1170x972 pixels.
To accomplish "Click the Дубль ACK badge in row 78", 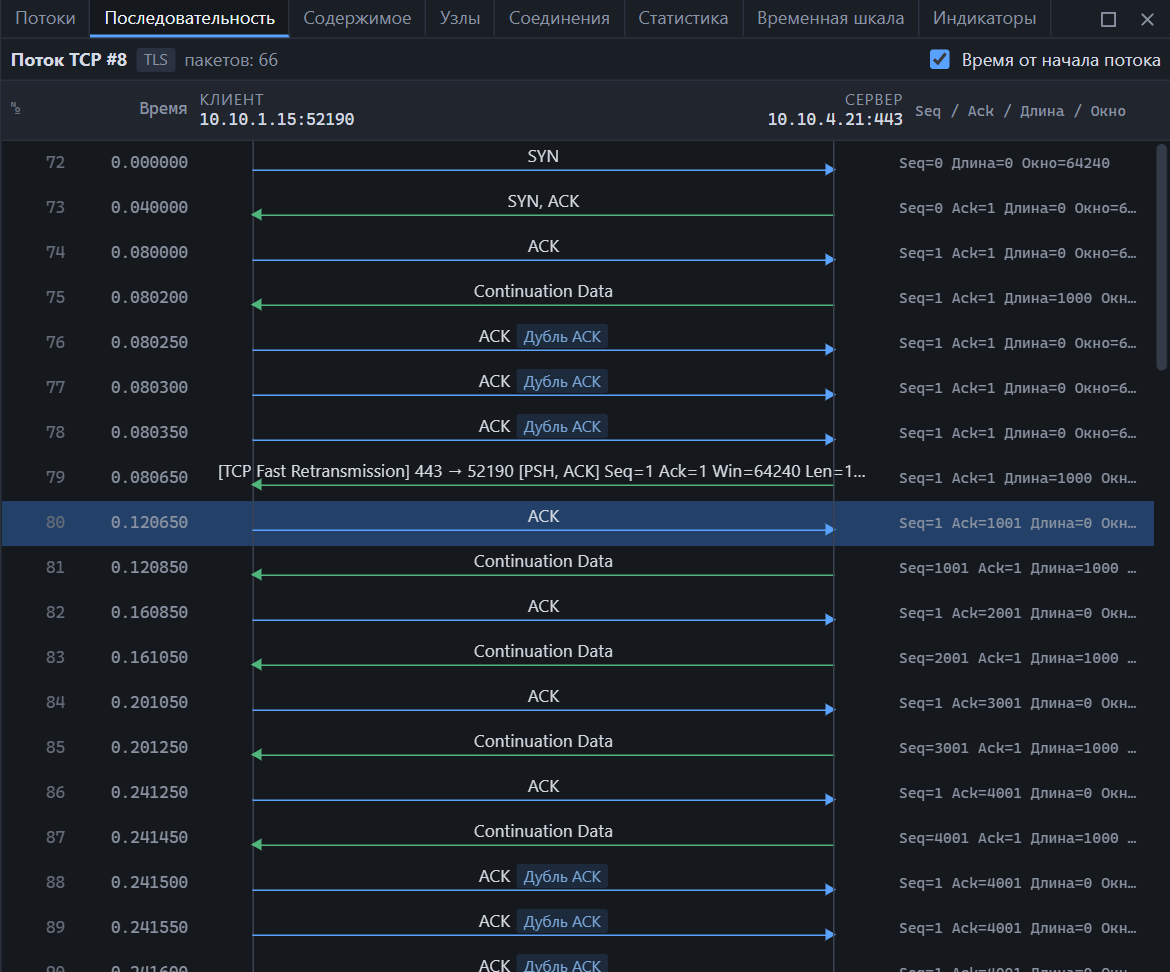I will [562, 427].
